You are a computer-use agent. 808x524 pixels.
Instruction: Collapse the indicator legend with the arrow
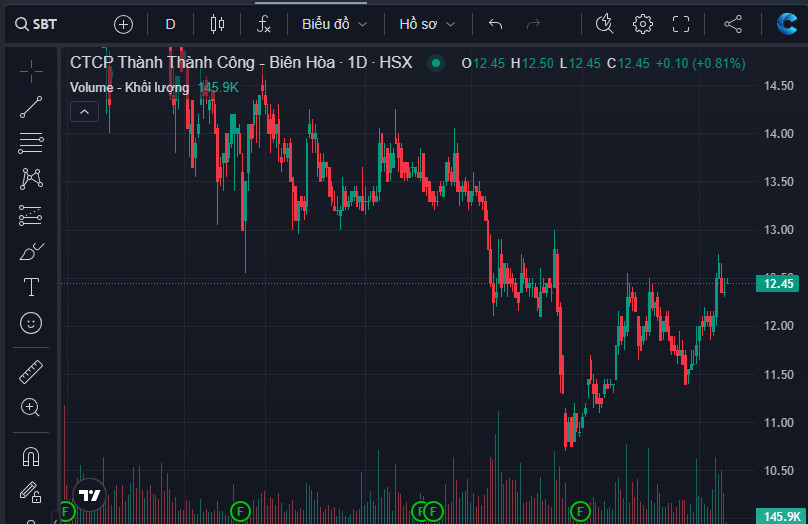click(83, 112)
